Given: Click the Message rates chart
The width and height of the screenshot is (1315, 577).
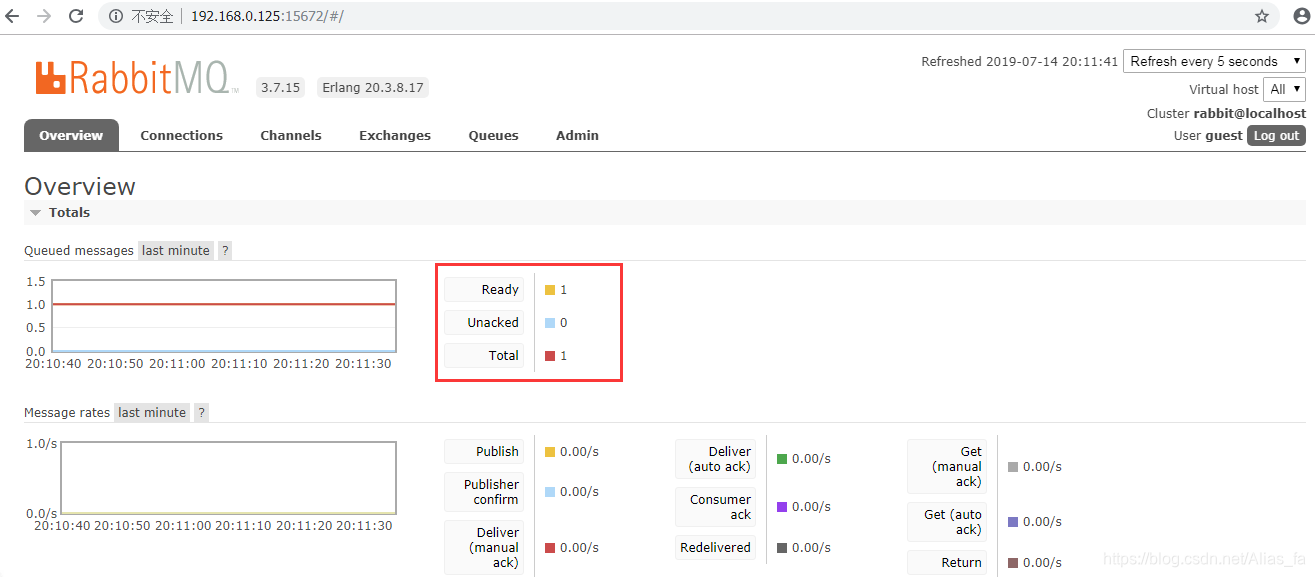Looking at the screenshot, I should click(228, 478).
